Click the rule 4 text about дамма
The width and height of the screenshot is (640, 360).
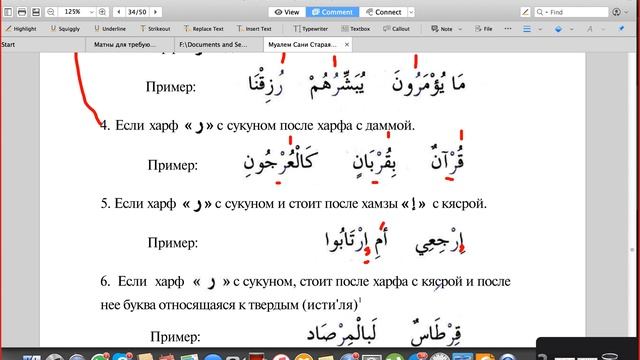258,125
